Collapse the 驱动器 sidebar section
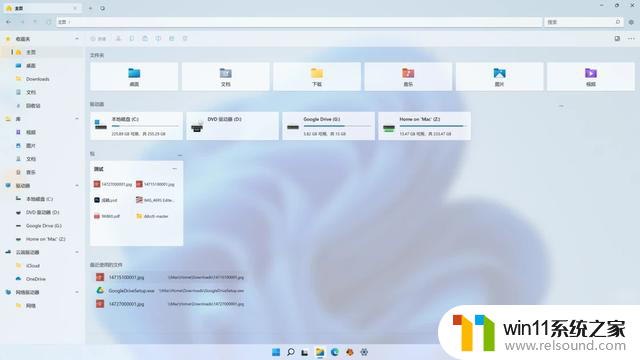Viewport: 640px width, 360px height. coord(77,186)
